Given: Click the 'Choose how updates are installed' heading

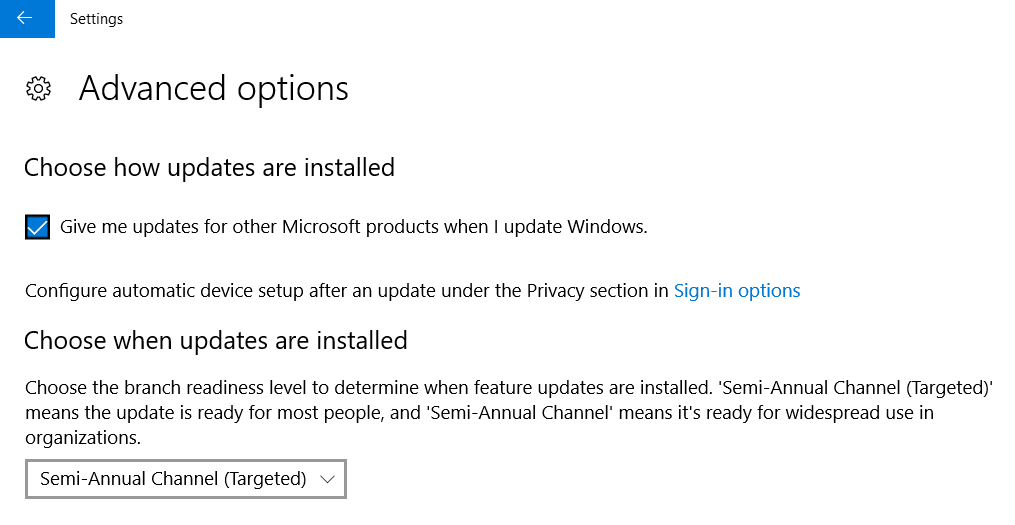Looking at the screenshot, I should pyautogui.click(x=209, y=167).
